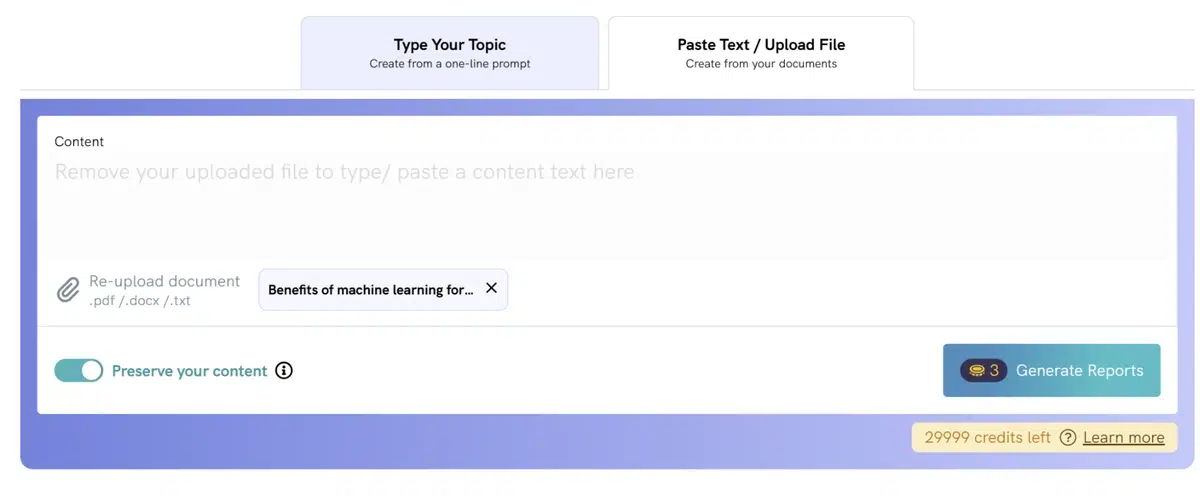Click the info icon beside Preserve your content
This screenshot has height=499, width=1200.
[284, 371]
